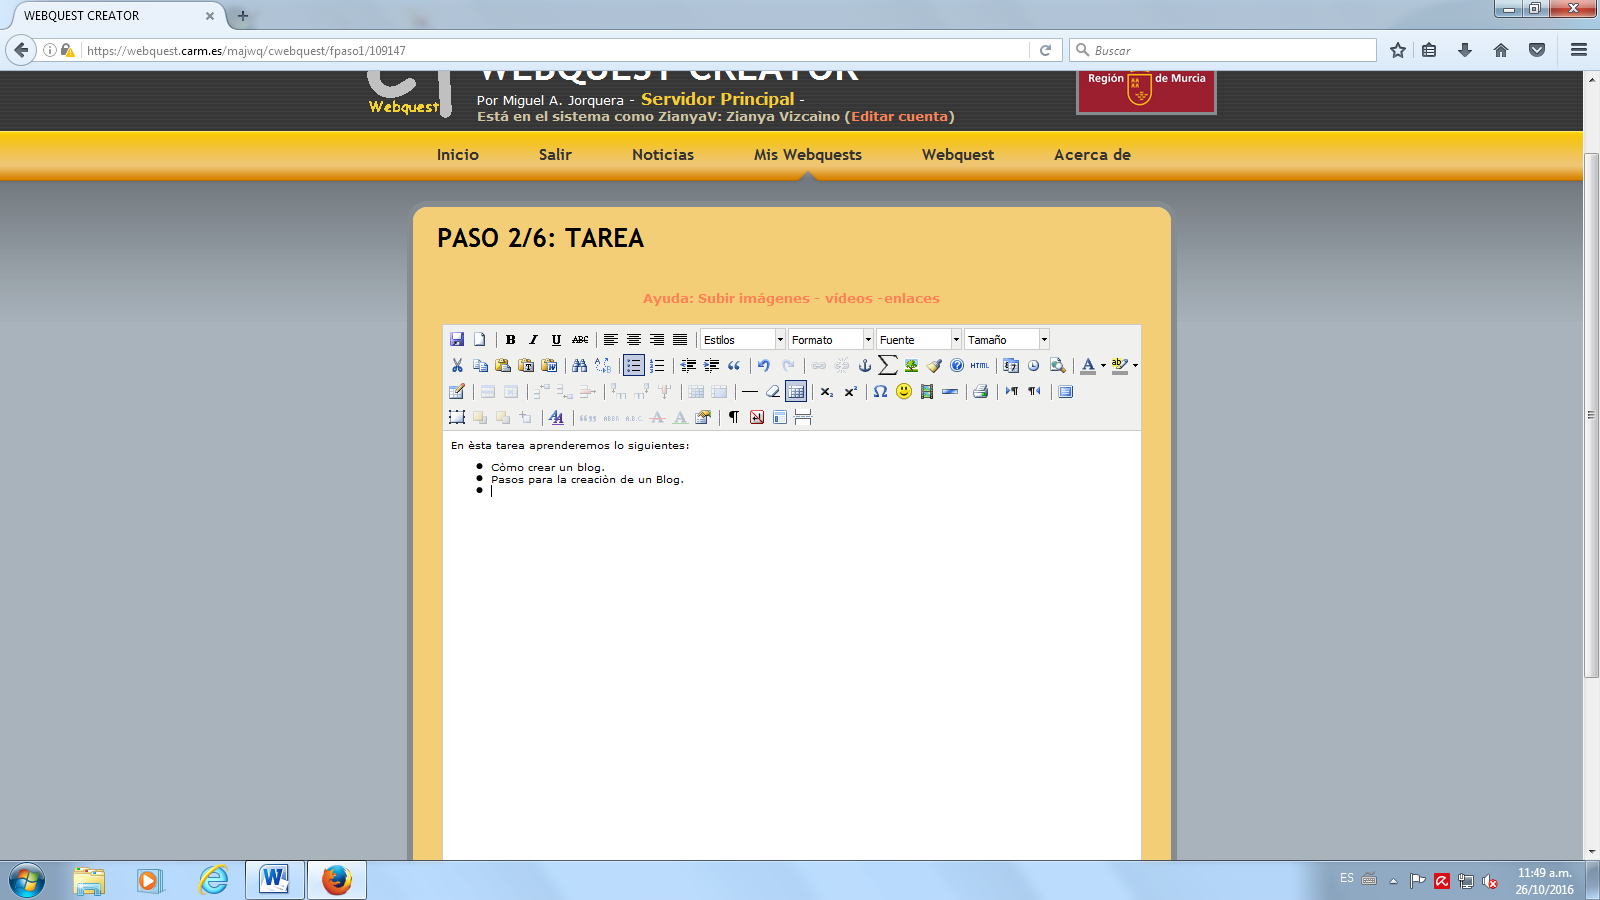Toggle Underline formatting
The image size is (1600, 900).
[x=555, y=339]
